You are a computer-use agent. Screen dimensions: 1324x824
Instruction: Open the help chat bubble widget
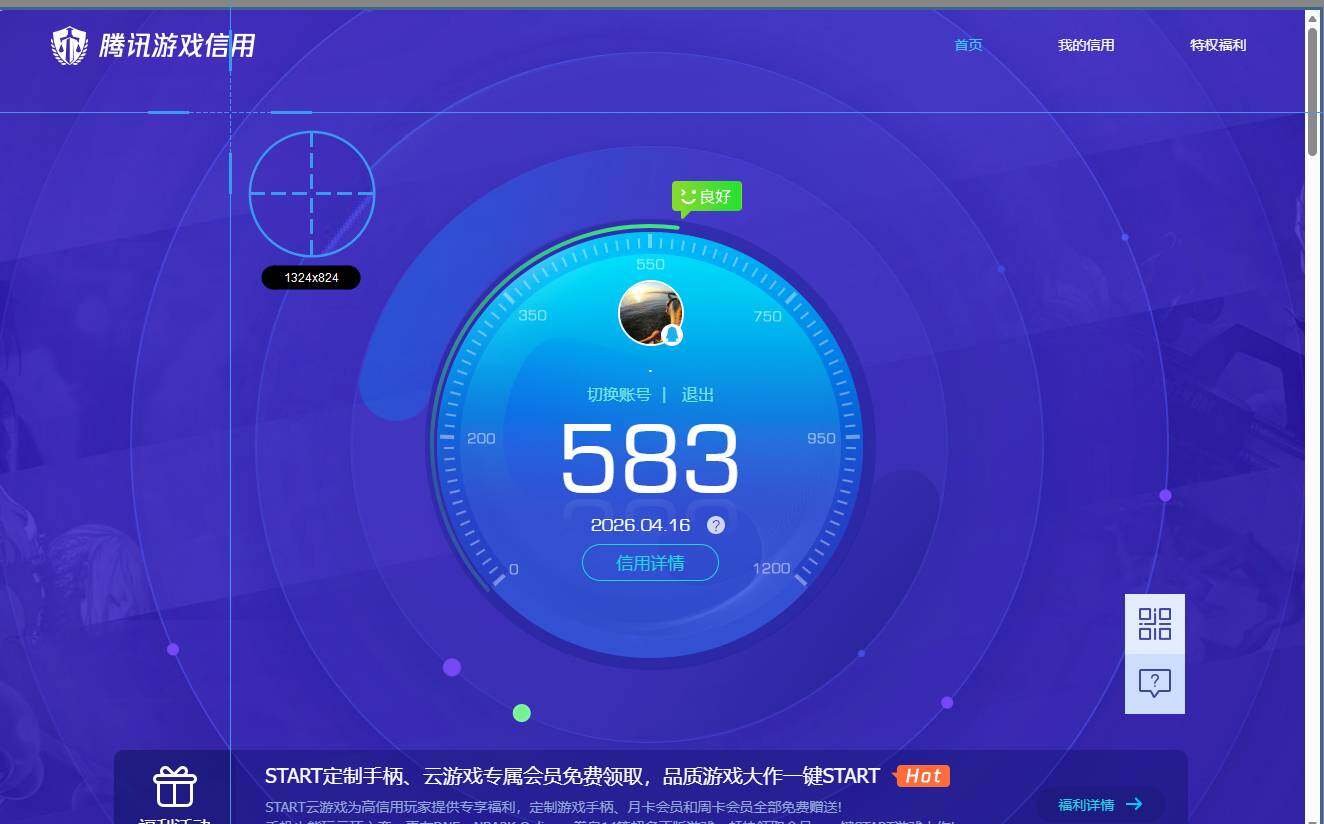coord(1155,684)
